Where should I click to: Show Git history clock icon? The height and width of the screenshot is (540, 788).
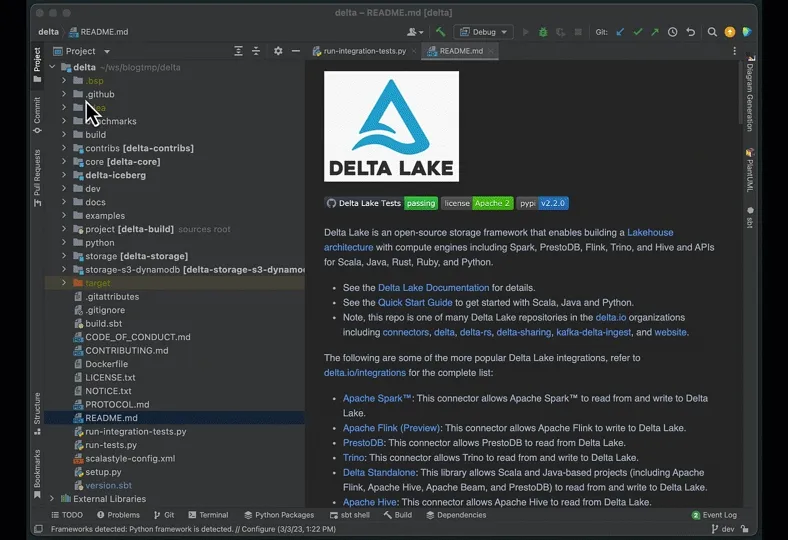click(672, 32)
